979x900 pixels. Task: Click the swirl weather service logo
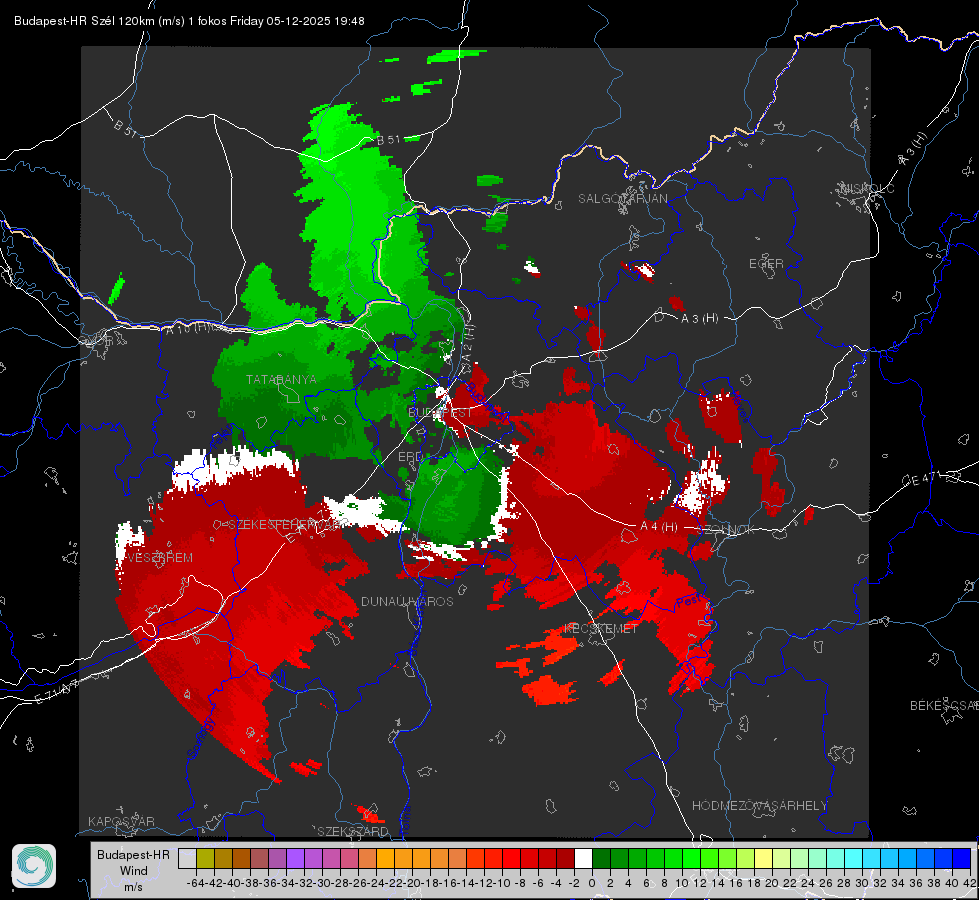(x=34, y=866)
